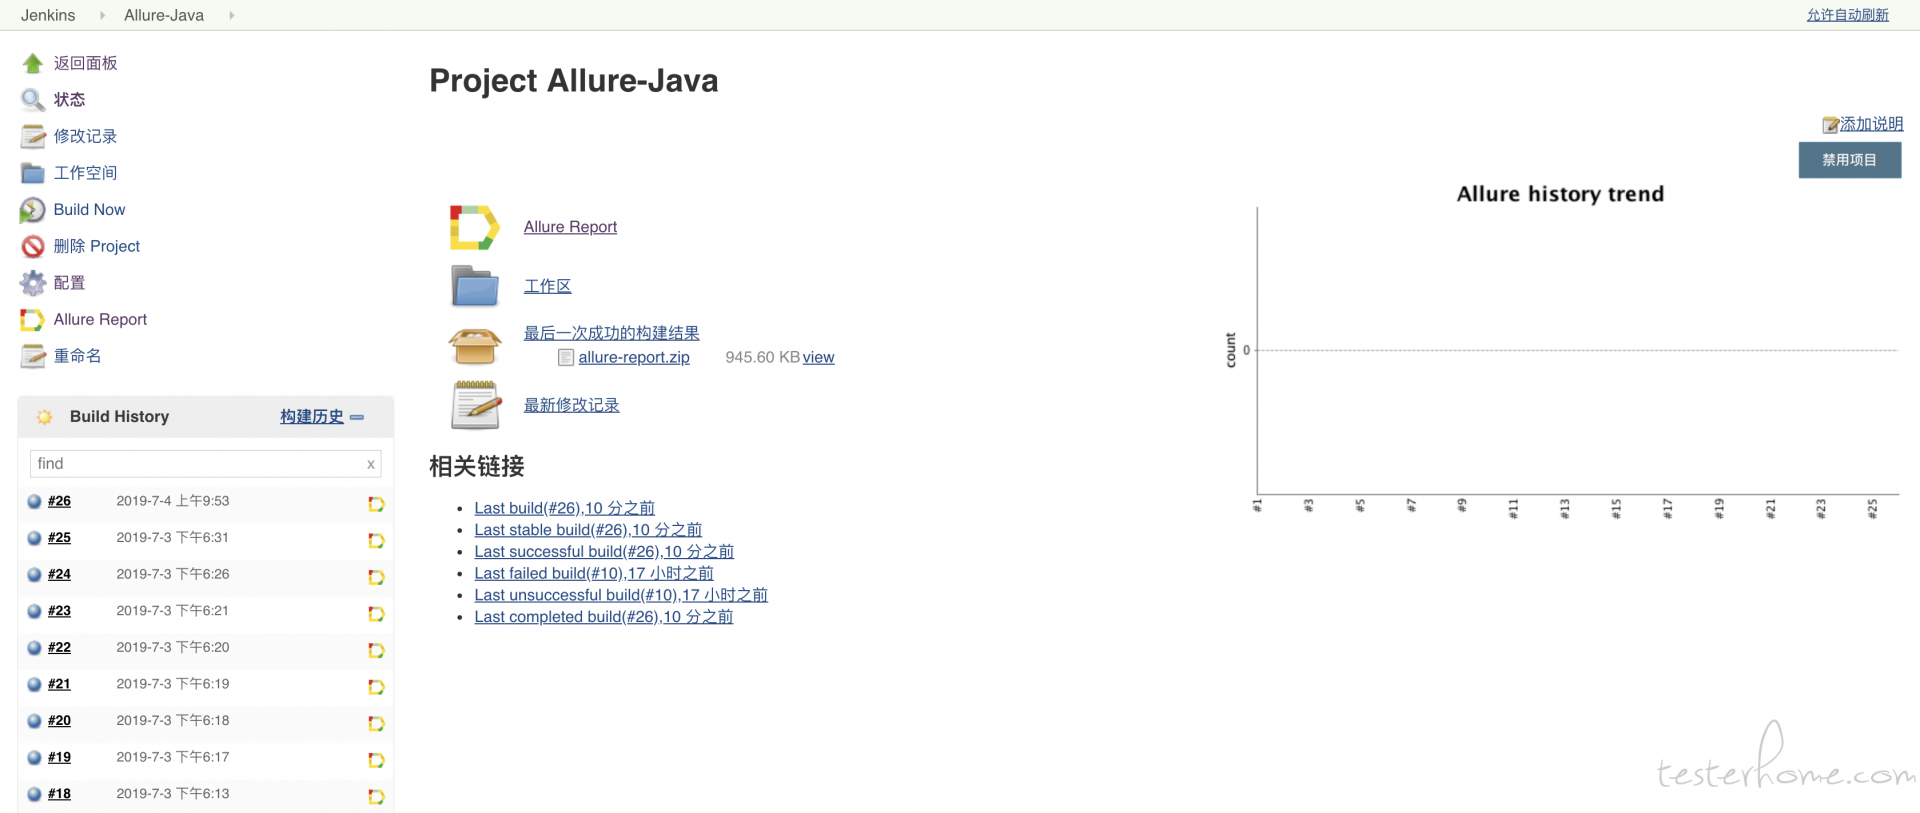Trigger Build Now from the sidebar
1920x813 pixels.
click(x=90, y=210)
